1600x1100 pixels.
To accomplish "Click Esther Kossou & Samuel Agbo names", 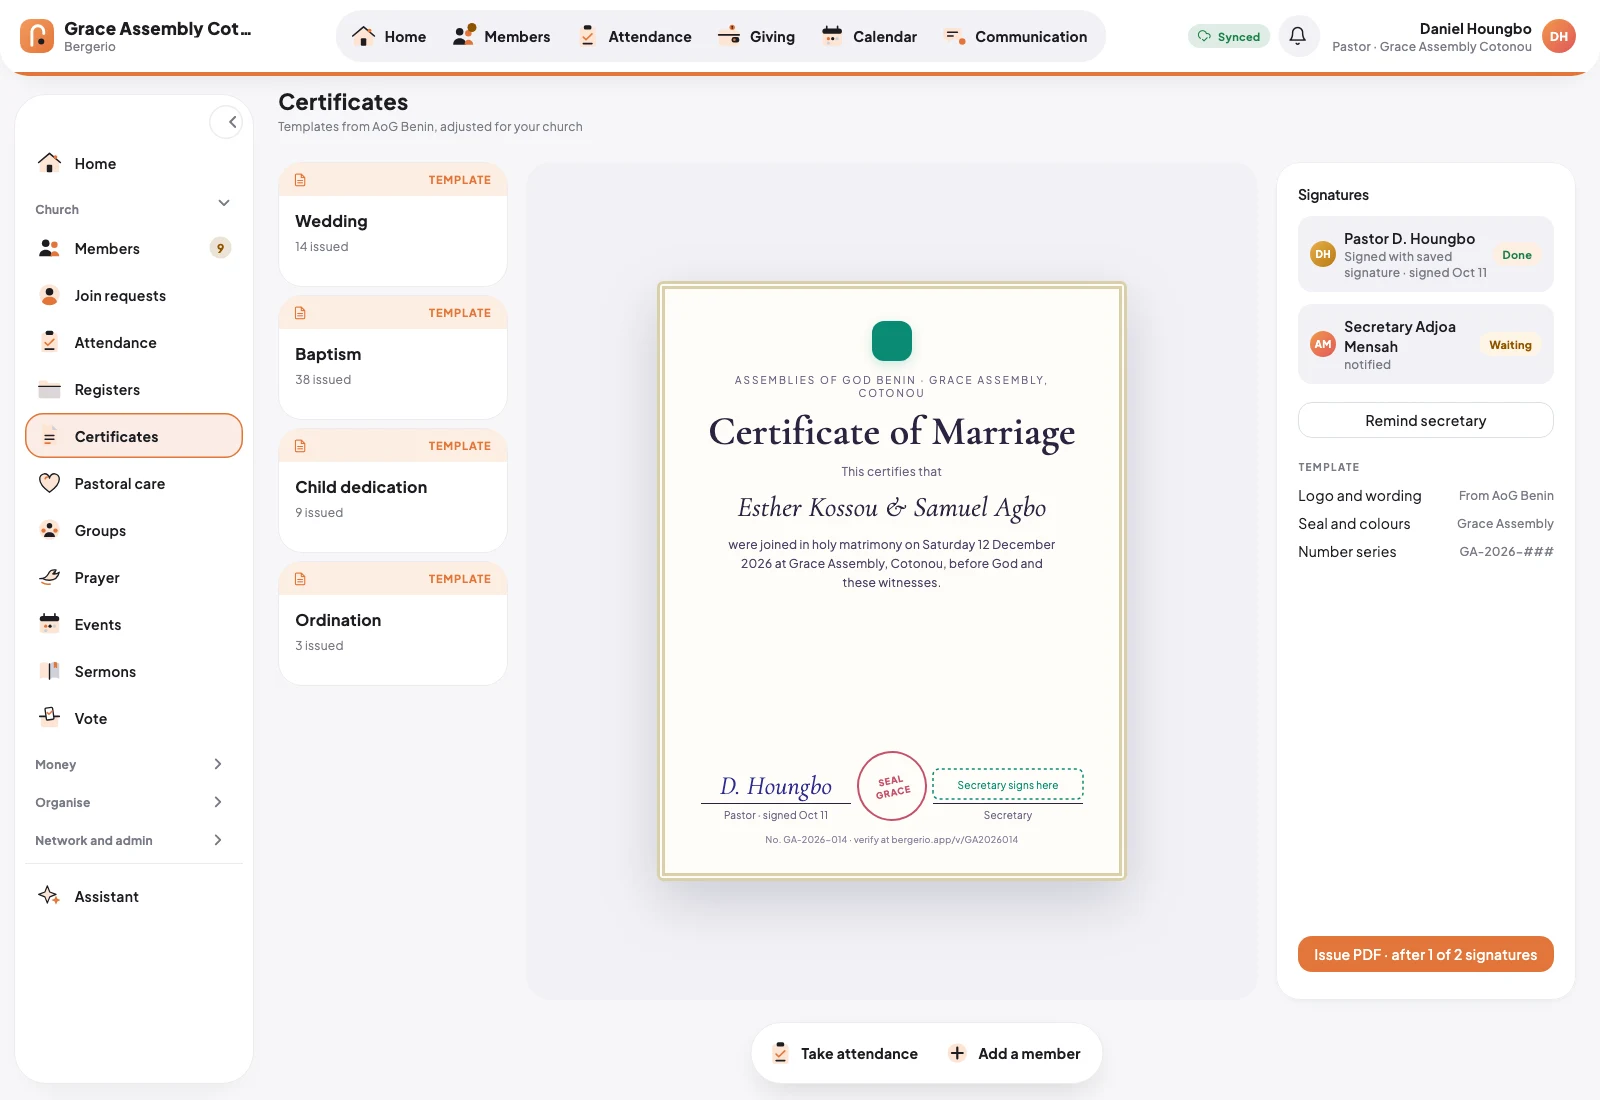I will point(892,508).
